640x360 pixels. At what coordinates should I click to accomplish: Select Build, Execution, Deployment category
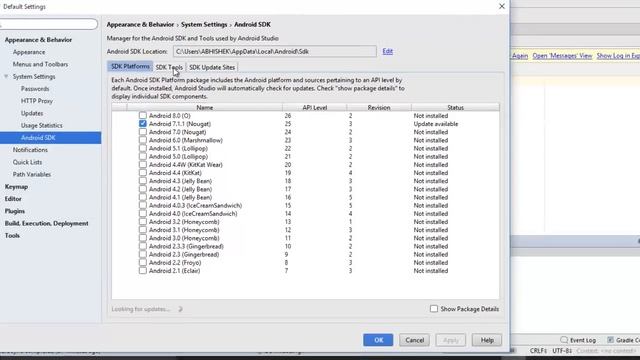[47, 223]
